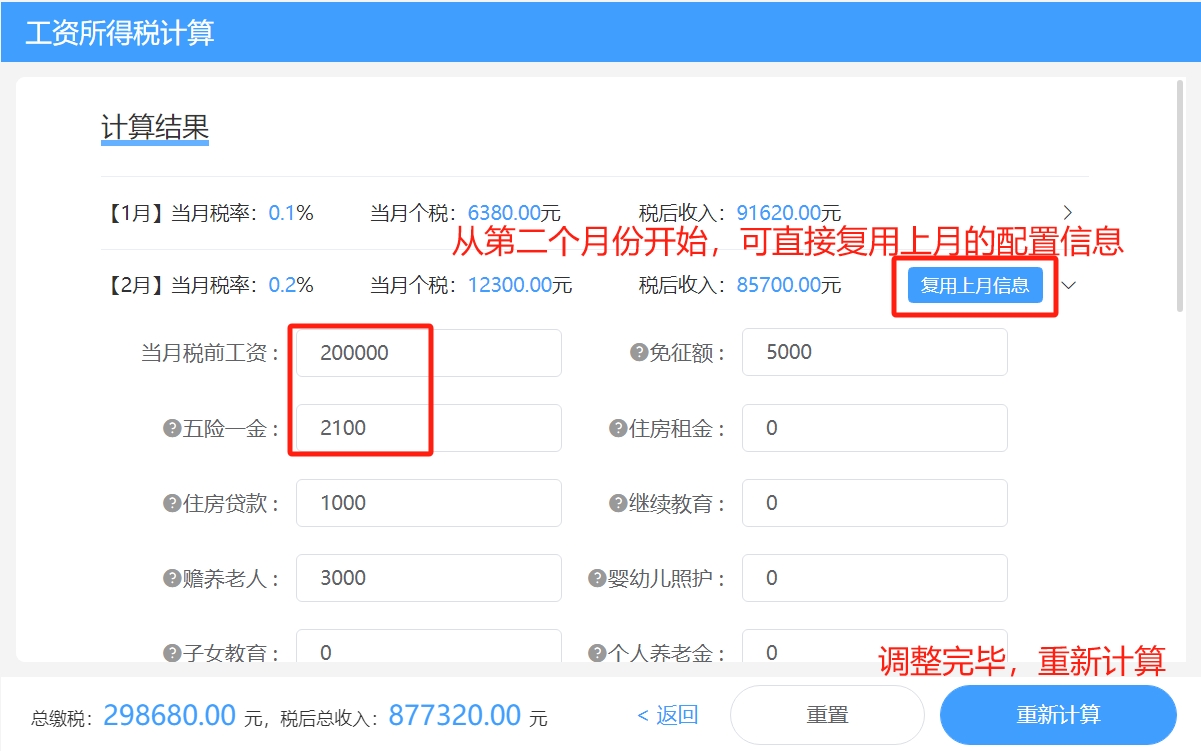Image resolution: width=1201 pixels, height=751 pixels.
Task: Click the help icon beside 住房租金
Action: point(618,428)
